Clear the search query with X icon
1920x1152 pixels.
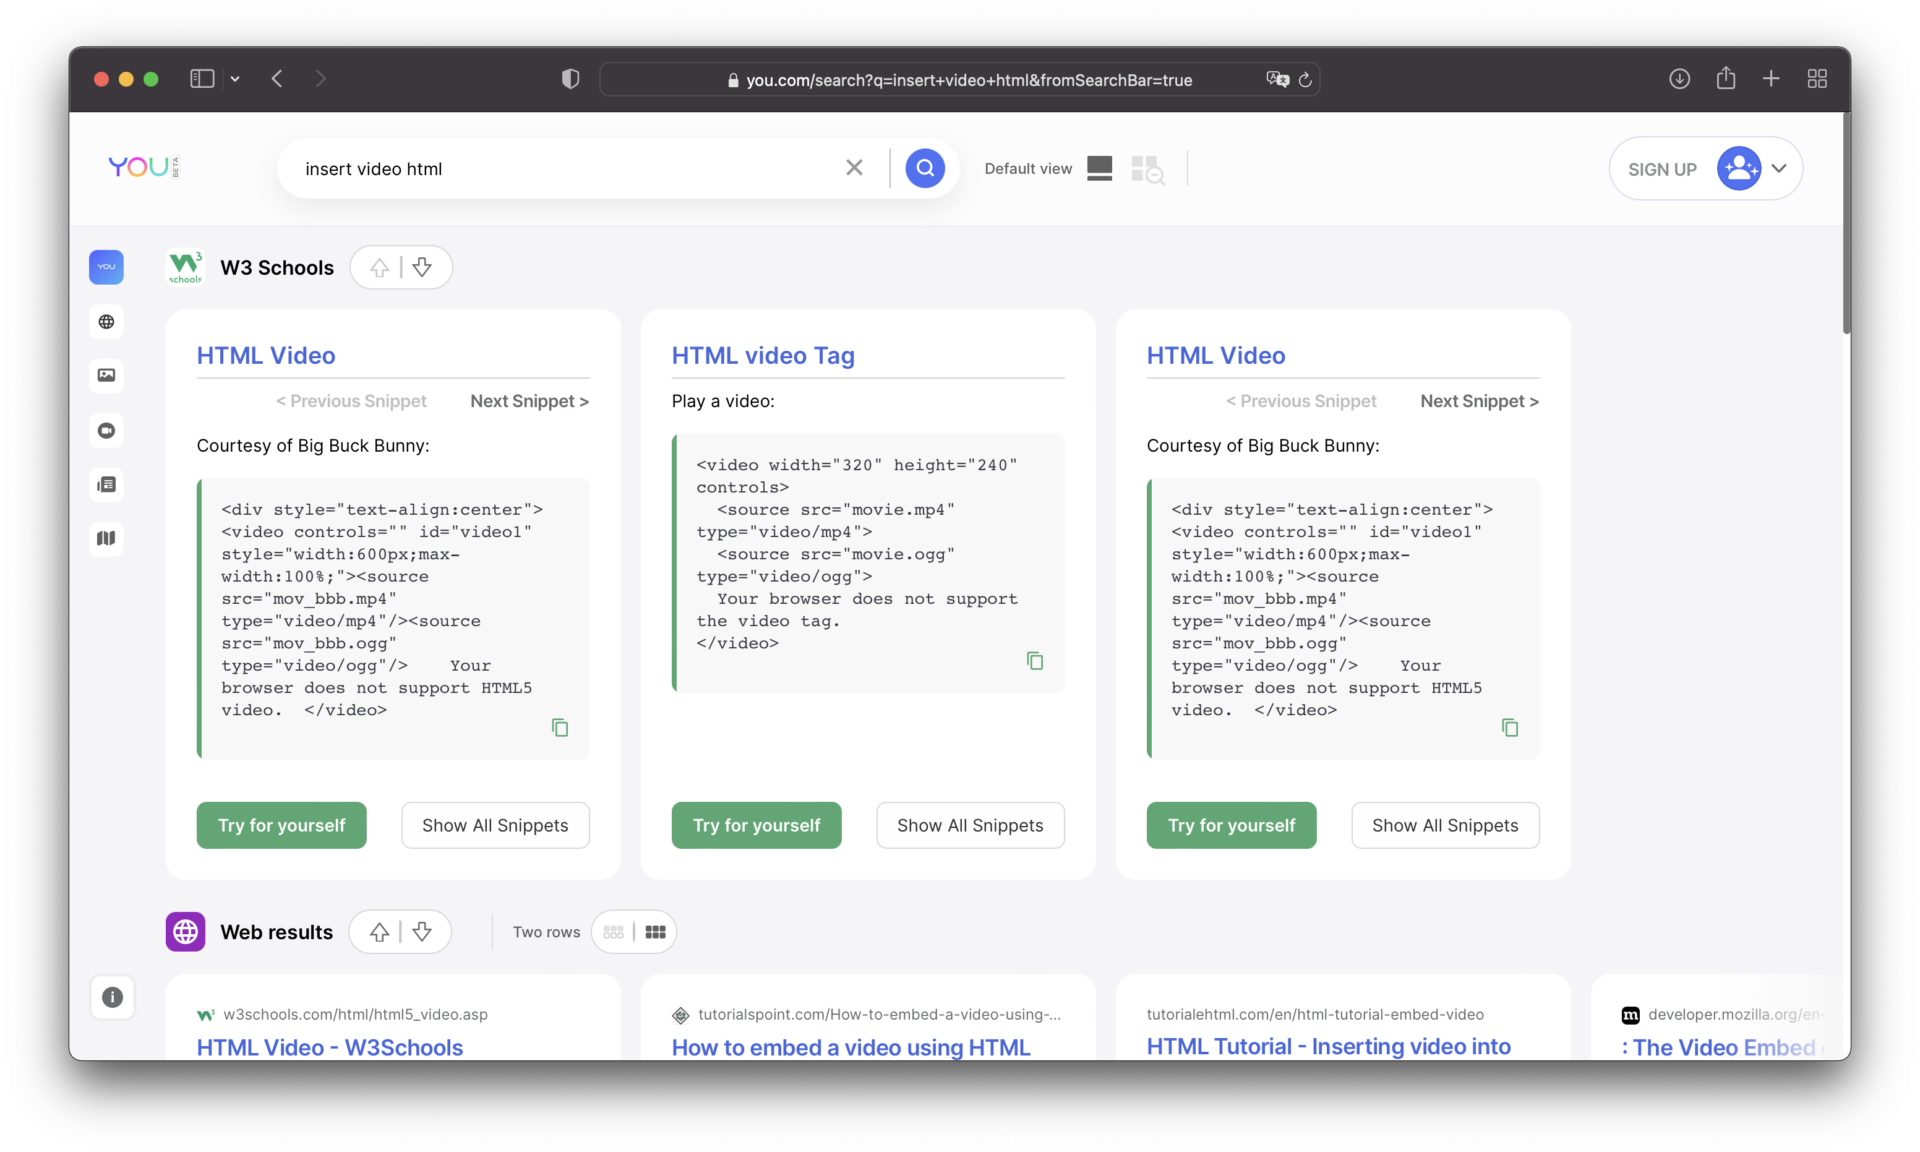pos(854,168)
